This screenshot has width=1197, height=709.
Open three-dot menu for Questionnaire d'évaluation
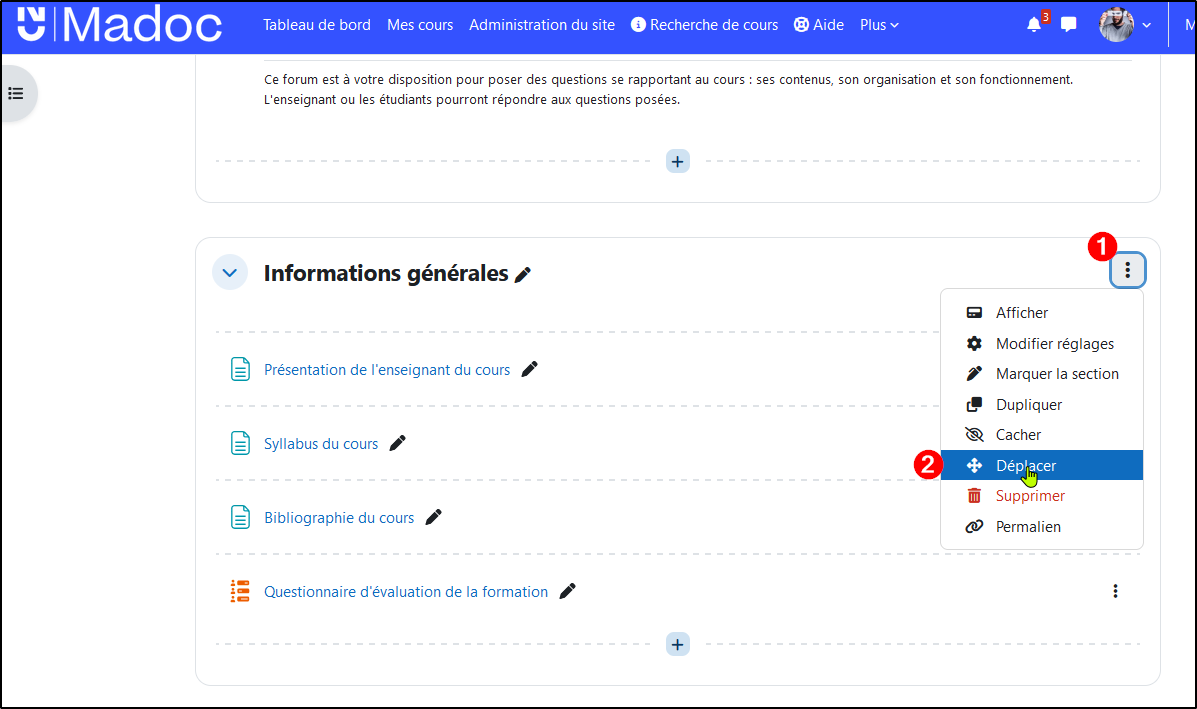[1115, 591]
